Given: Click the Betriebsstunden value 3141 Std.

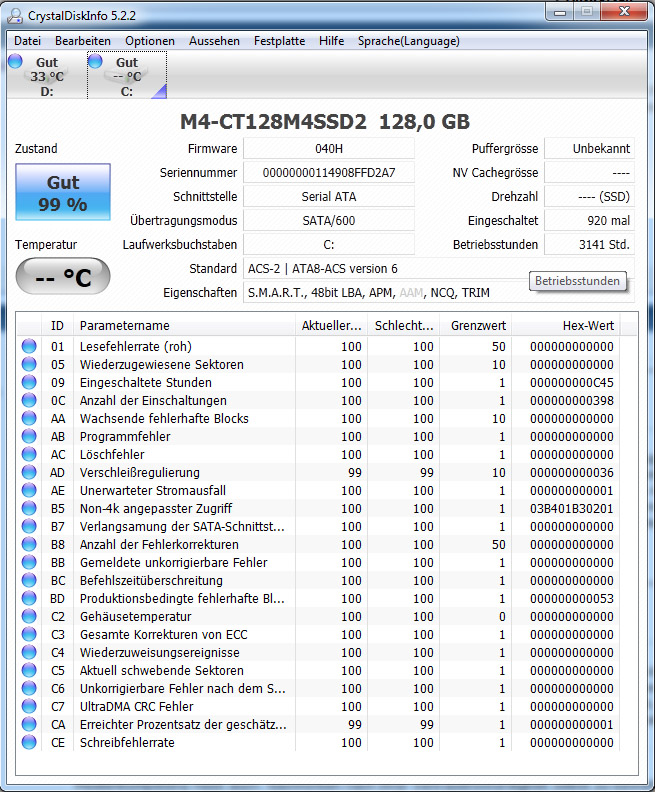Looking at the screenshot, I should click(x=589, y=244).
